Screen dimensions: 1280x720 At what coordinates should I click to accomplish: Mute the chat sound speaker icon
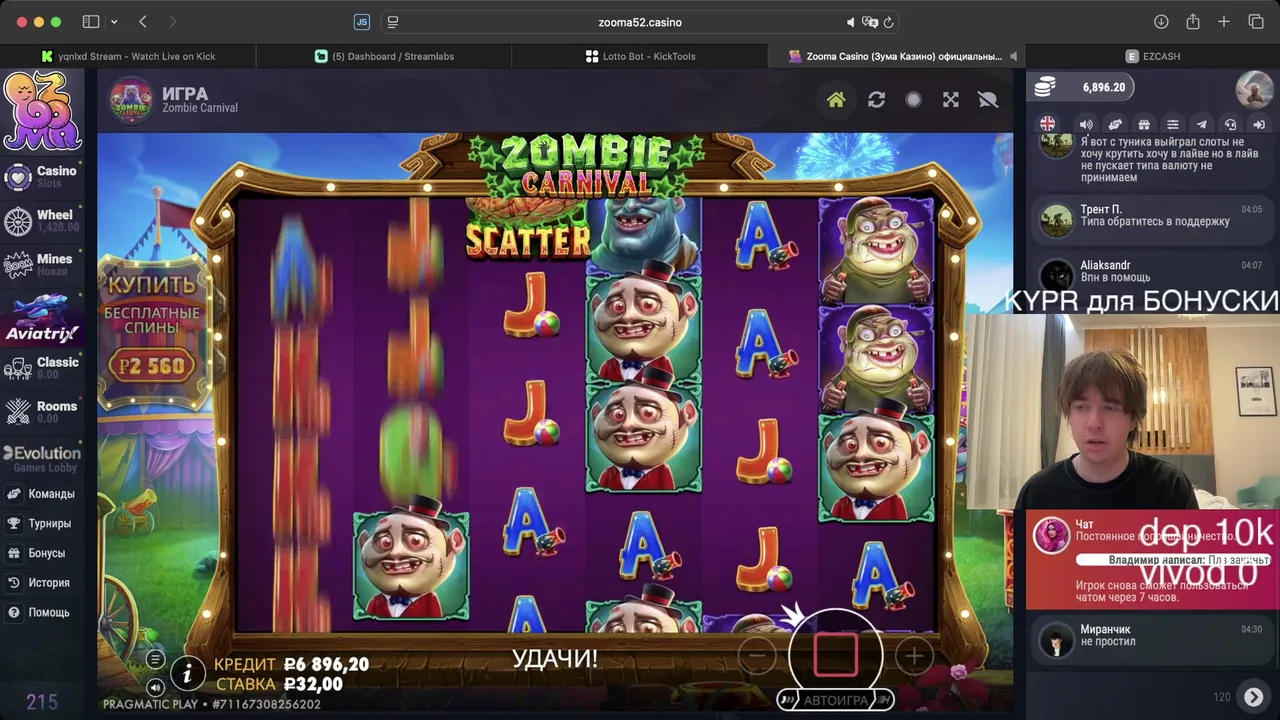click(x=1086, y=124)
